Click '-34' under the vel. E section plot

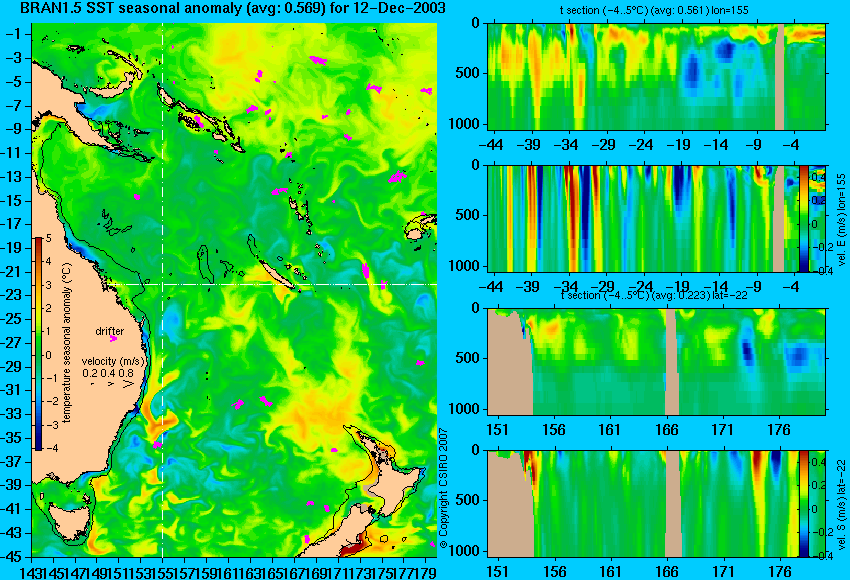pos(566,286)
